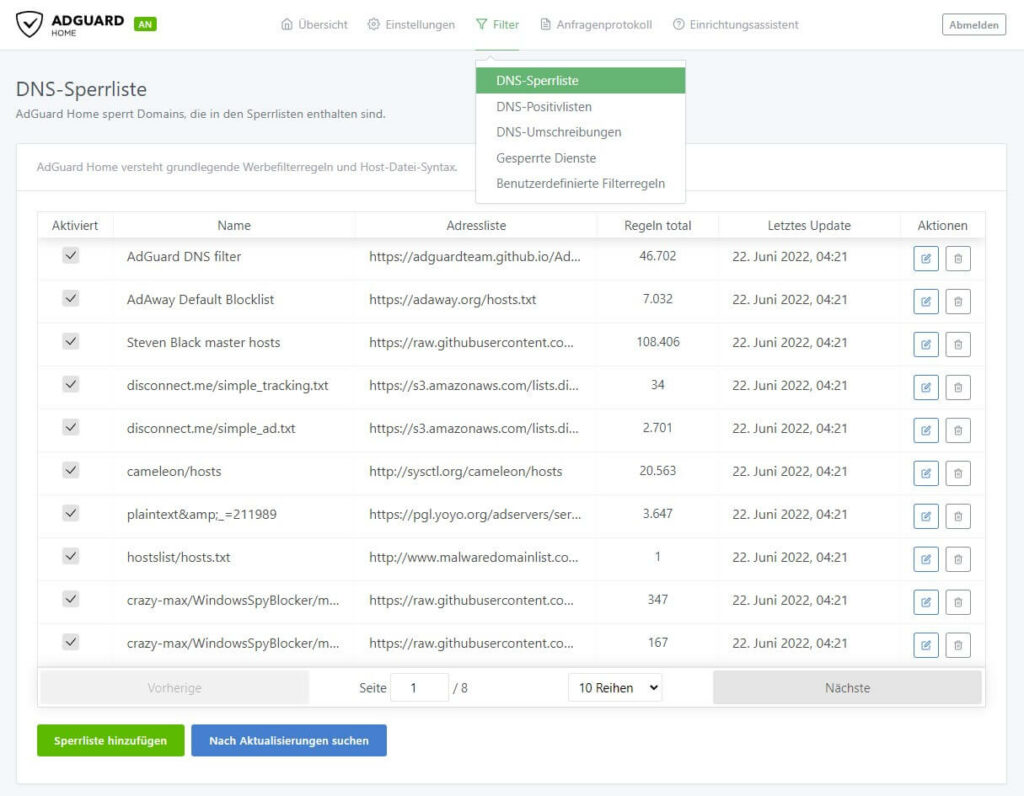1024x796 pixels.
Task: Uncheck the plaintext&amp;_=211989 list
Action: 71,513
